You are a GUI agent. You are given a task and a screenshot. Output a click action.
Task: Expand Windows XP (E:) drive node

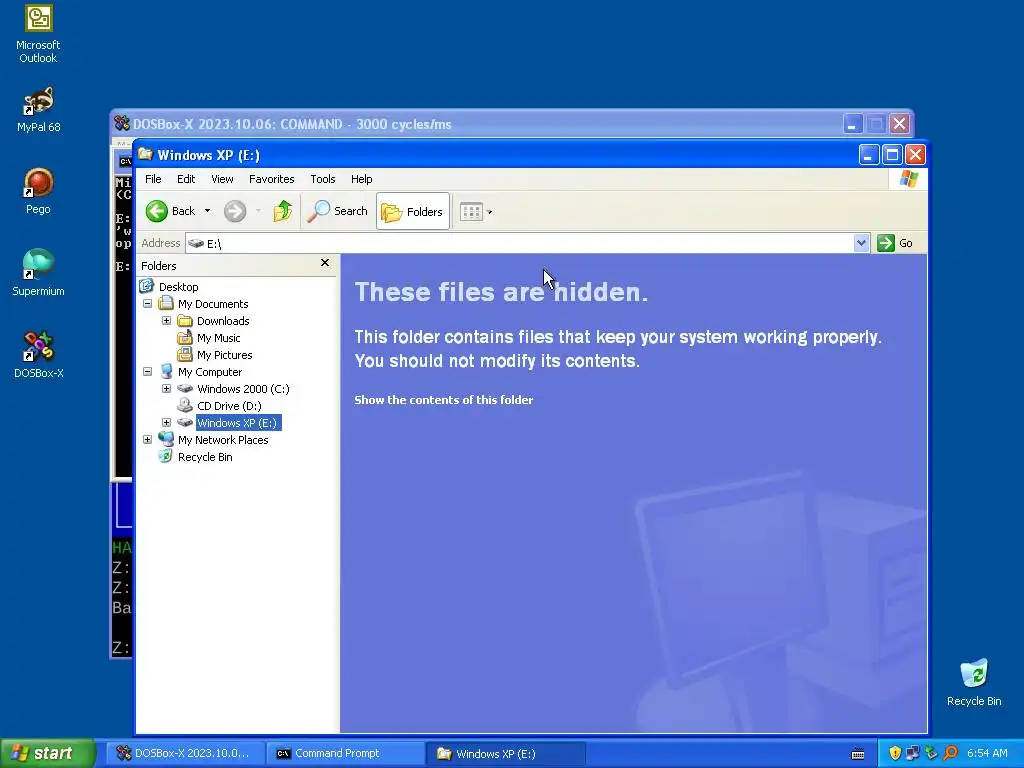coord(167,423)
